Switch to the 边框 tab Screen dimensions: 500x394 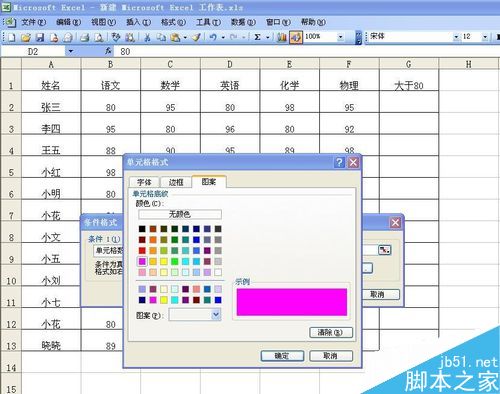(x=176, y=182)
